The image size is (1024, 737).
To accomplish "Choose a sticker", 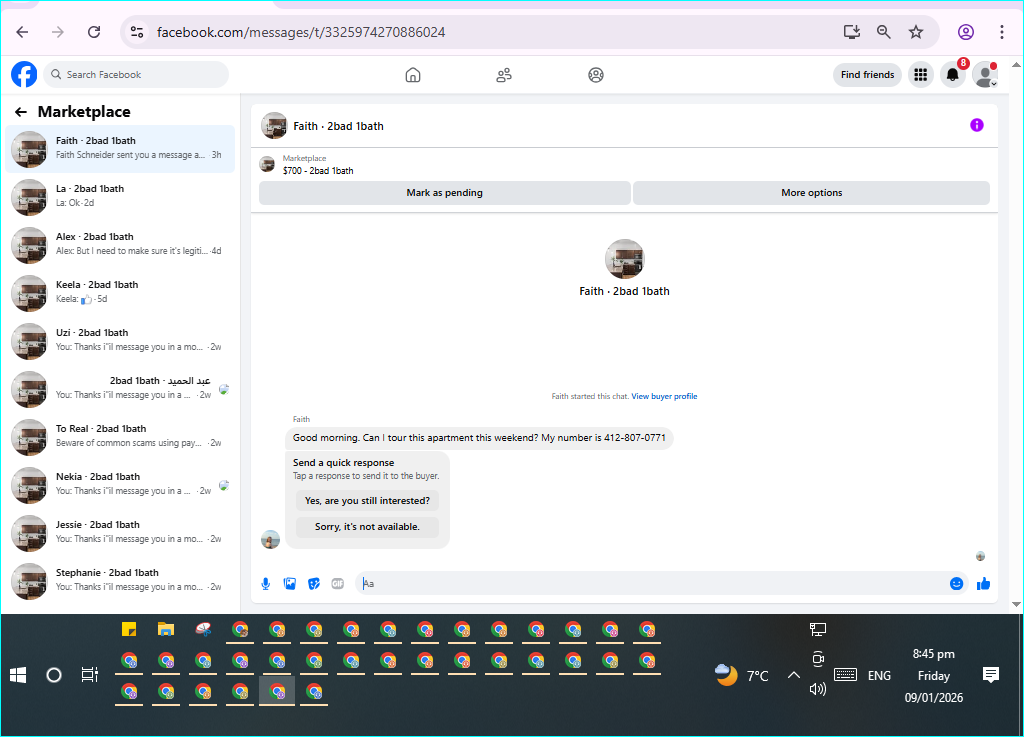I will 314,584.
